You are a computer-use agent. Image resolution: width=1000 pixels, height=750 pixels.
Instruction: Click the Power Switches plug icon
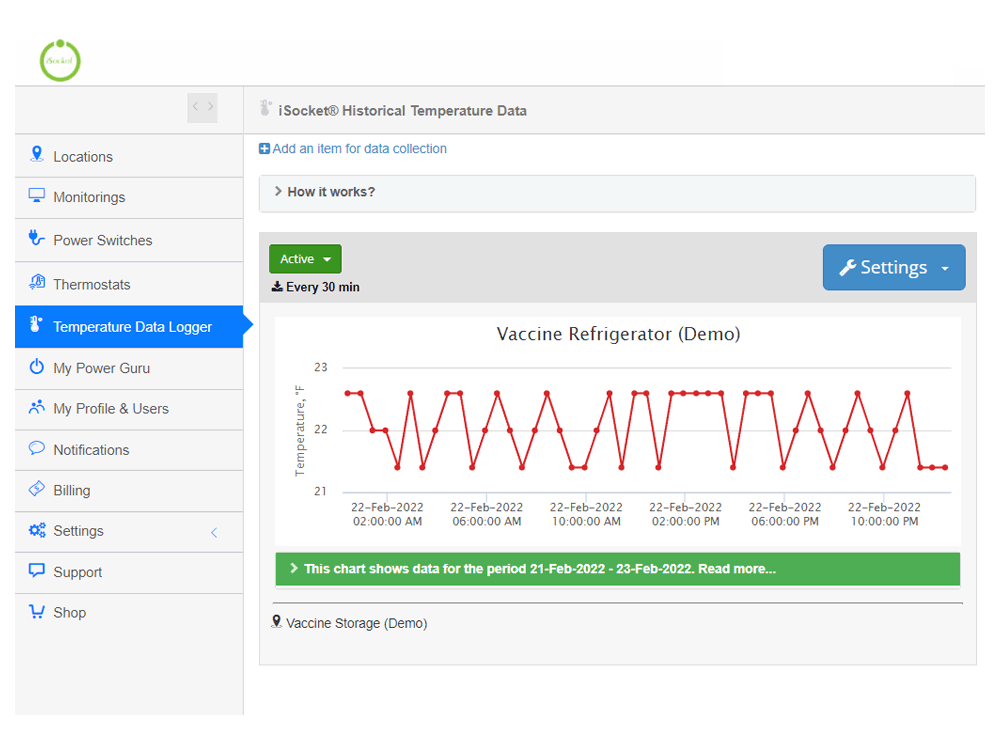(37, 239)
